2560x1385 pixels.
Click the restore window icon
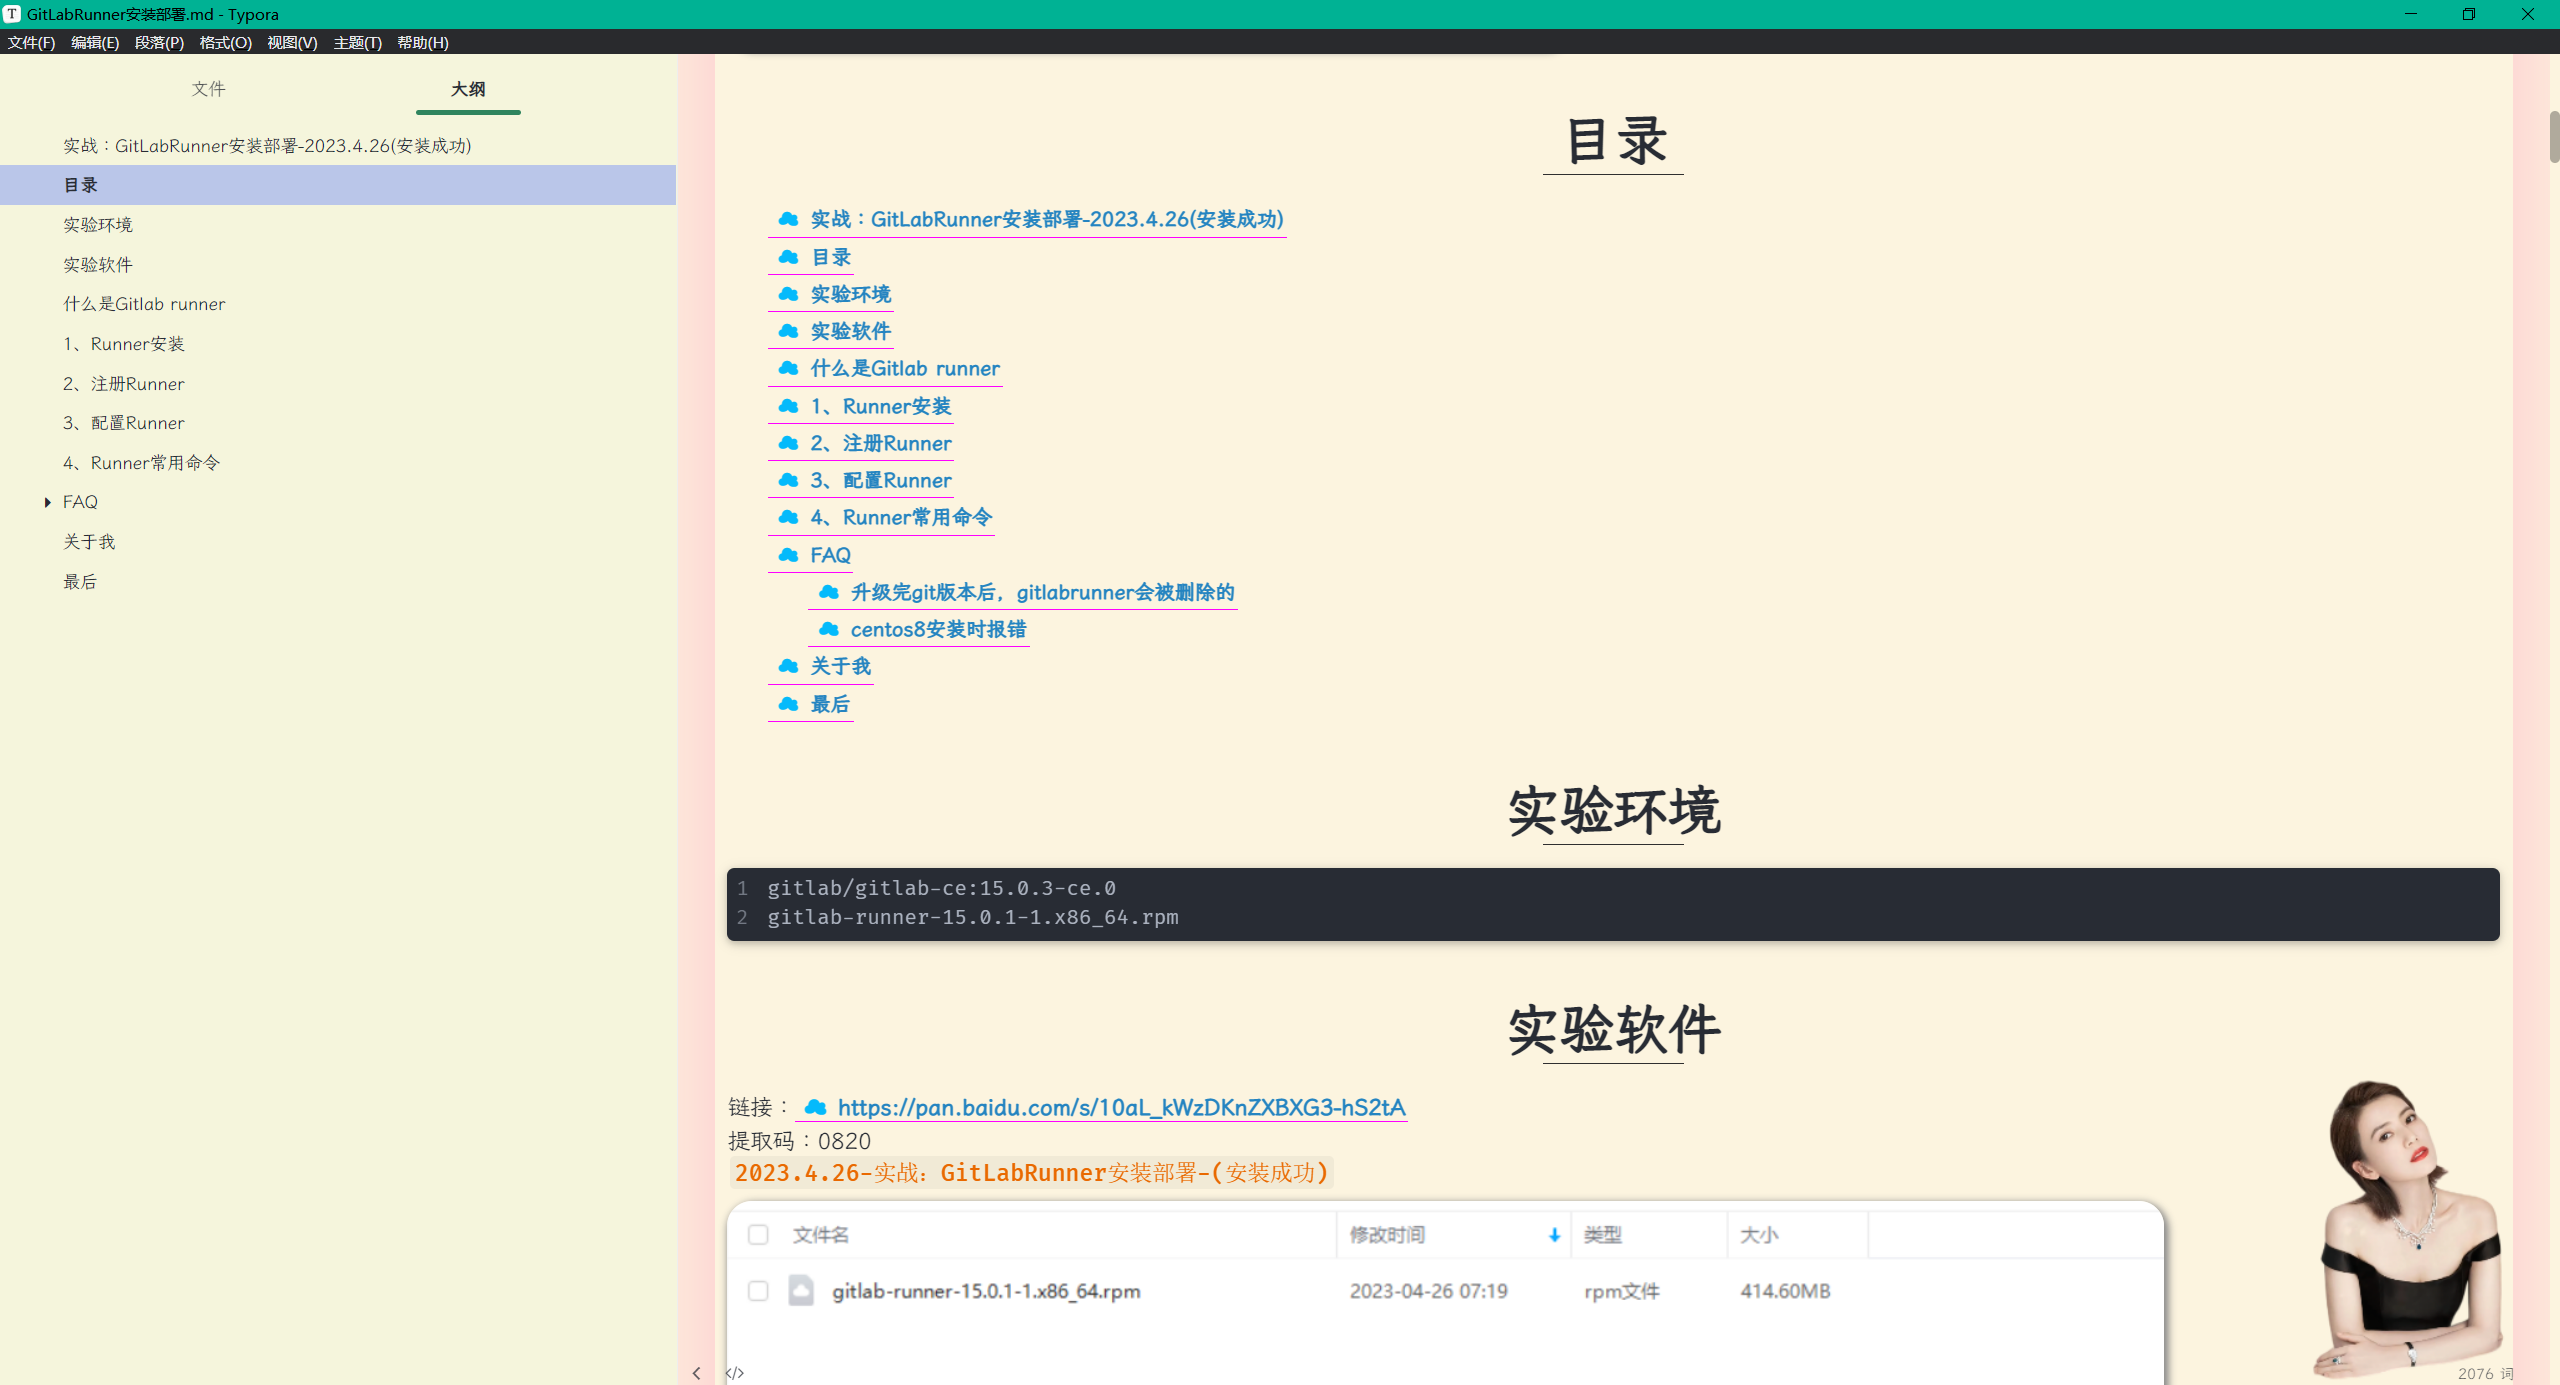coord(2468,14)
